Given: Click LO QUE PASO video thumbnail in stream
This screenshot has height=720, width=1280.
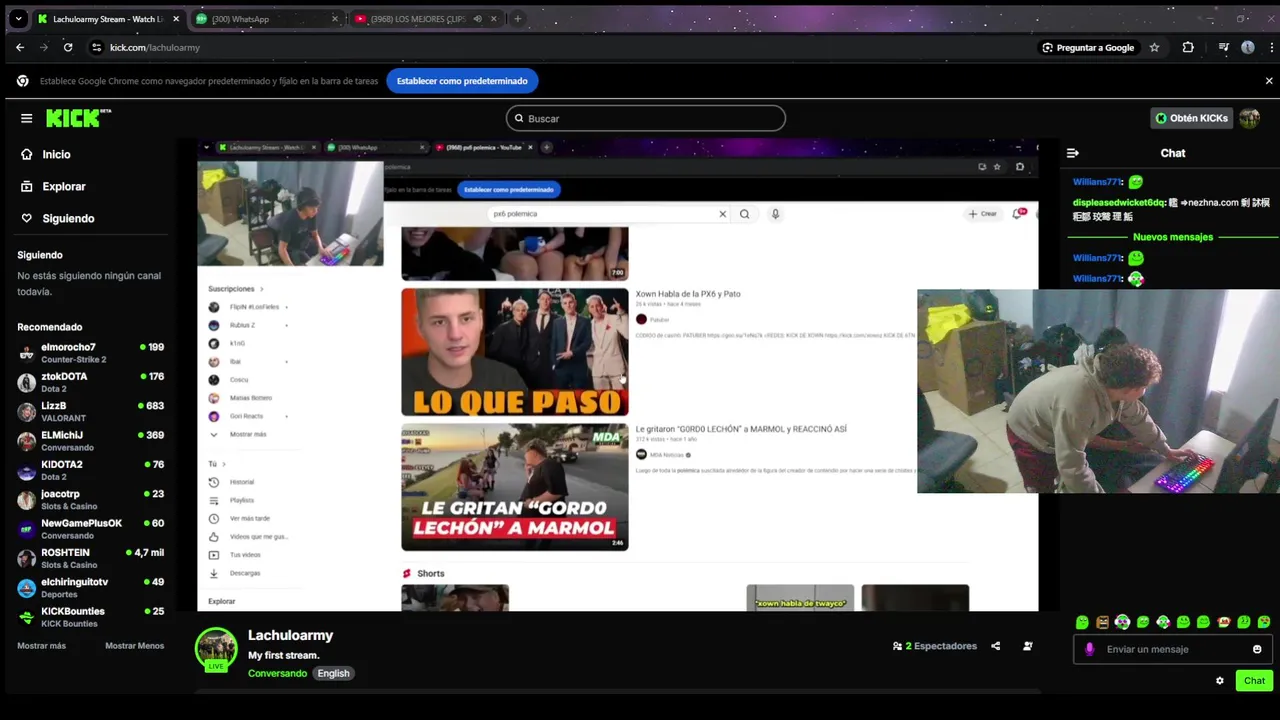Looking at the screenshot, I should (x=515, y=352).
